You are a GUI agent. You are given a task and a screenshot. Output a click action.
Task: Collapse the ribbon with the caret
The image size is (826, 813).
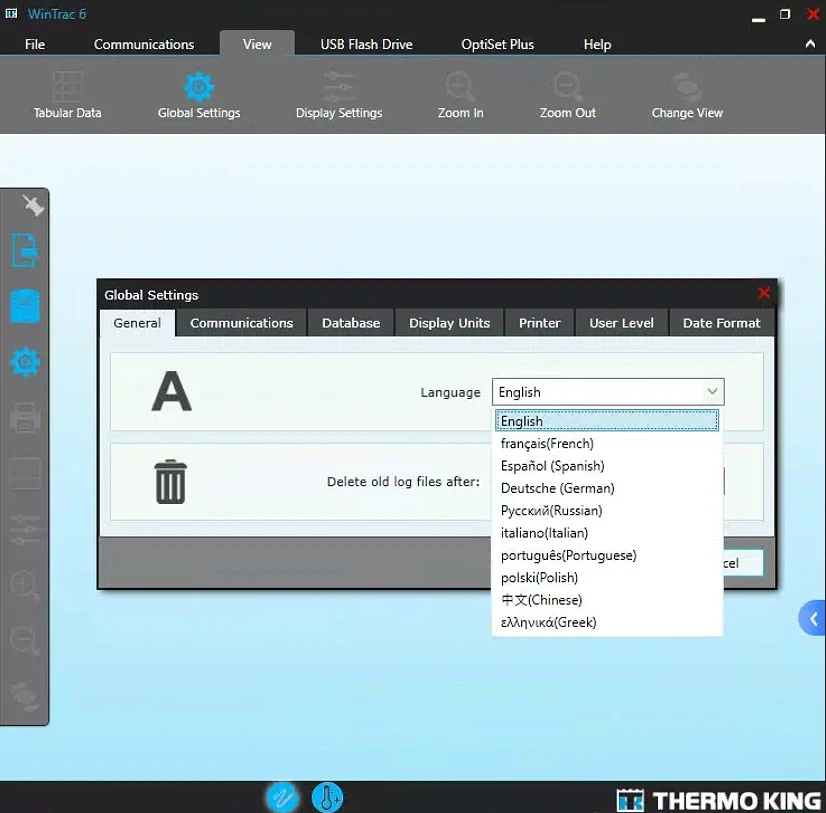click(x=810, y=44)
